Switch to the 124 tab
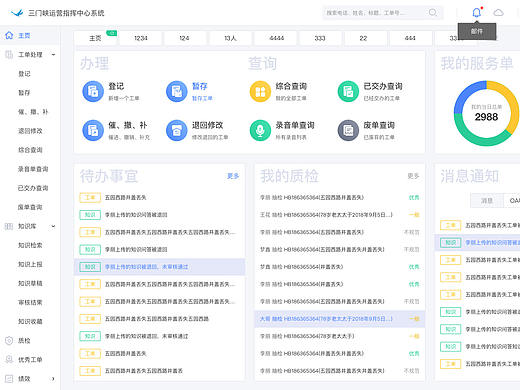The image size is (520, 390). (x=184, y=38)
